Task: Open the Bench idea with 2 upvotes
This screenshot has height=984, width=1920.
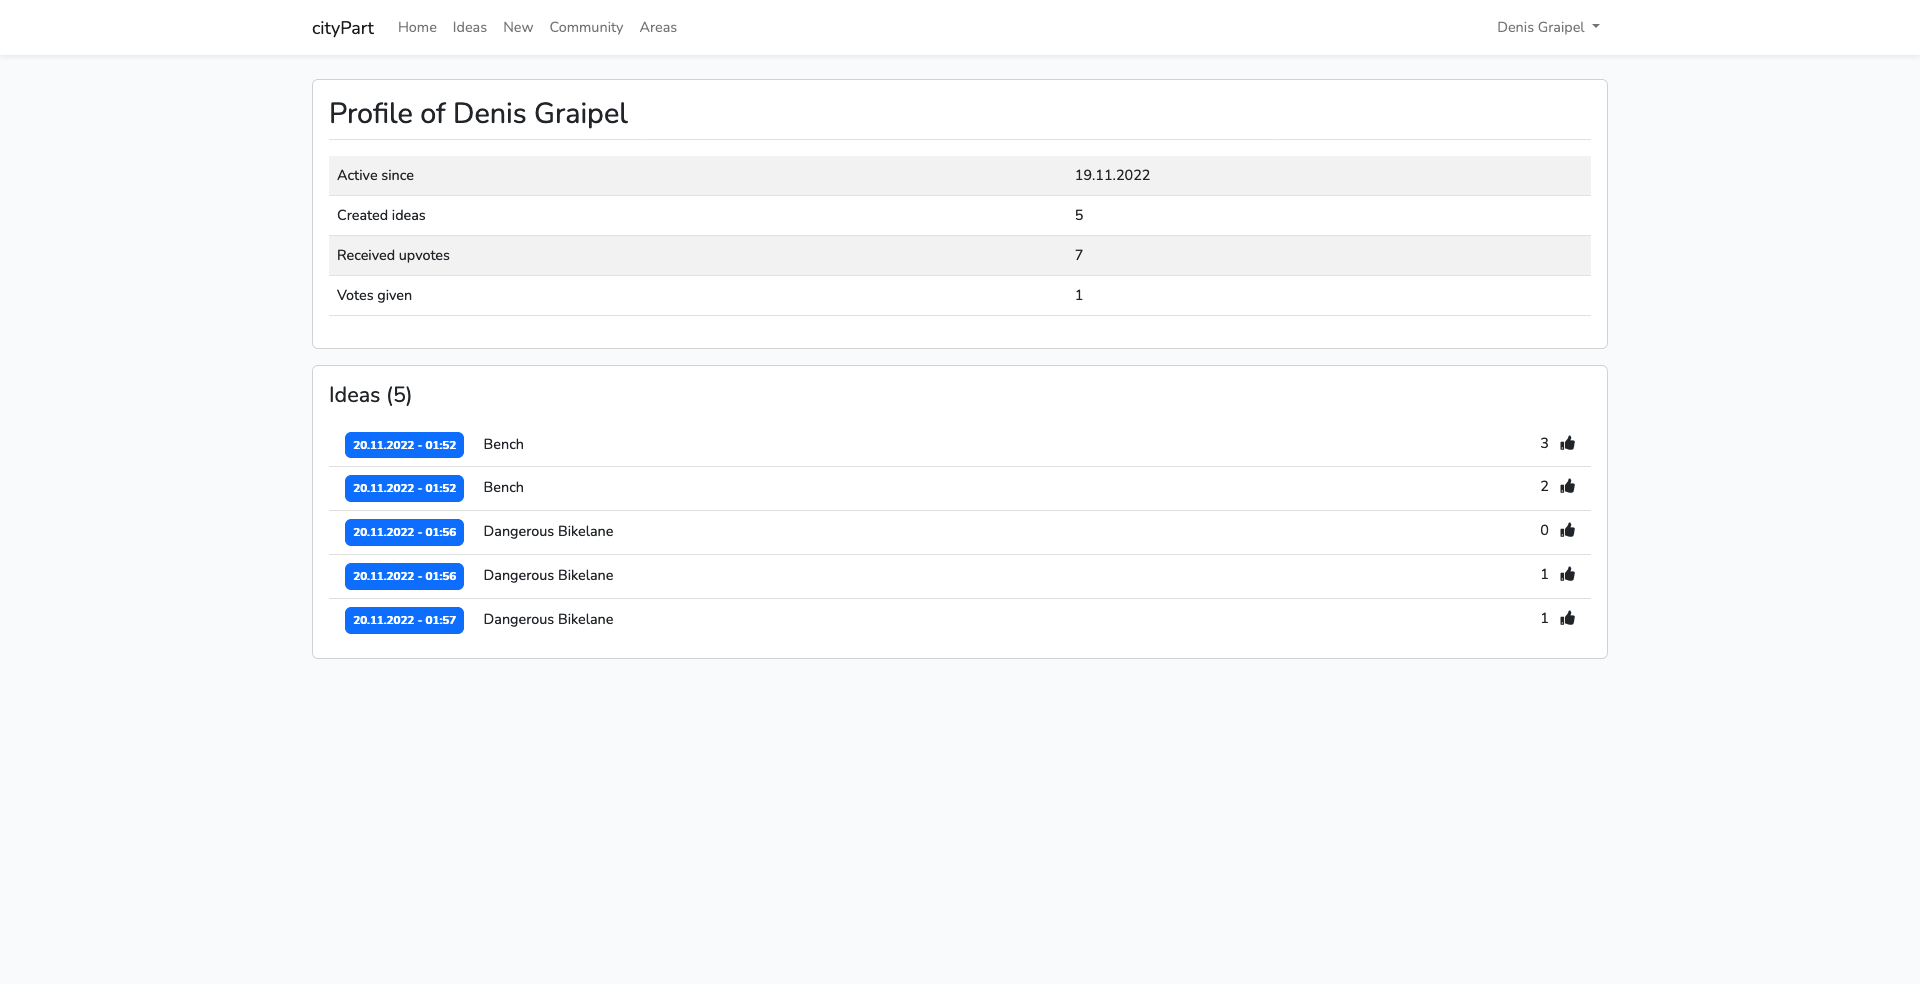Action: 503,487
